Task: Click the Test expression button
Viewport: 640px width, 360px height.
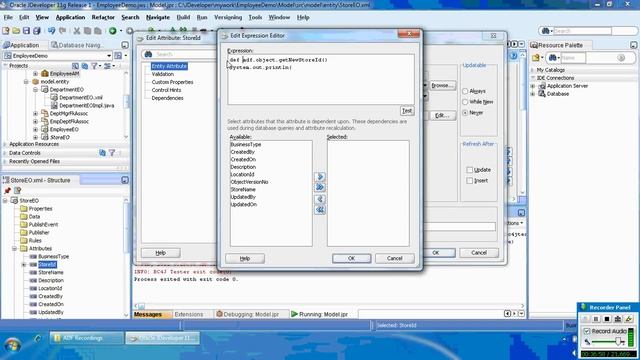Action: [x=407, y=111]
